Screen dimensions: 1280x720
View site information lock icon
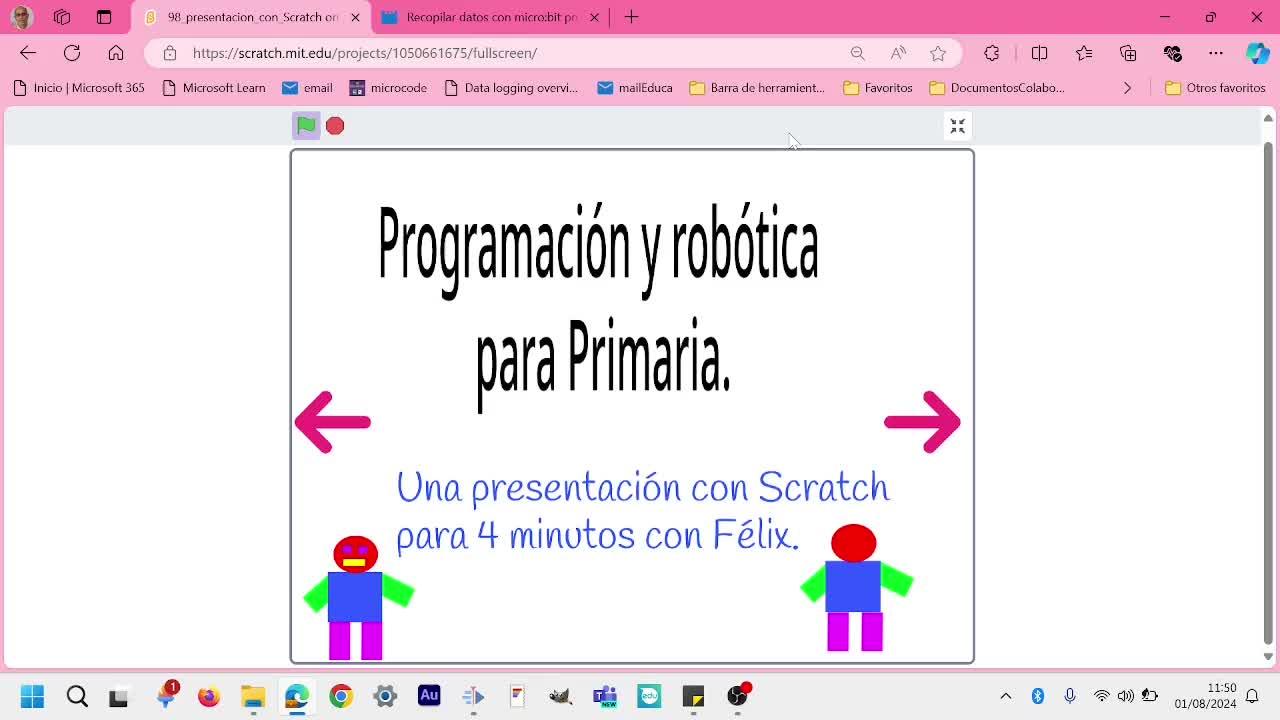[x=170, y=53]
